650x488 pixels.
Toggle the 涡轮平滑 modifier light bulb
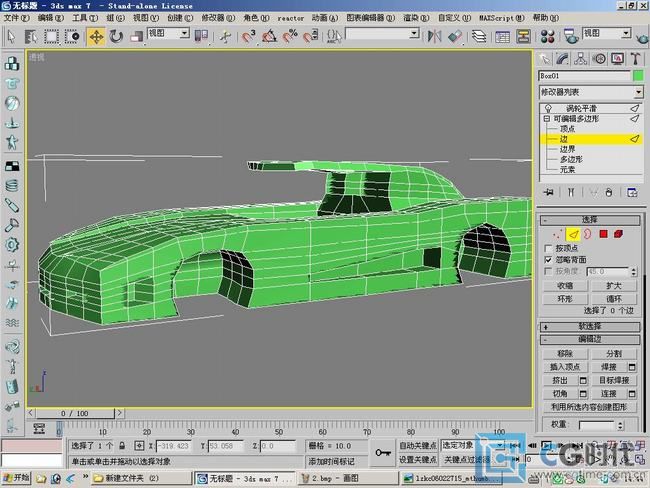[548, 108]
